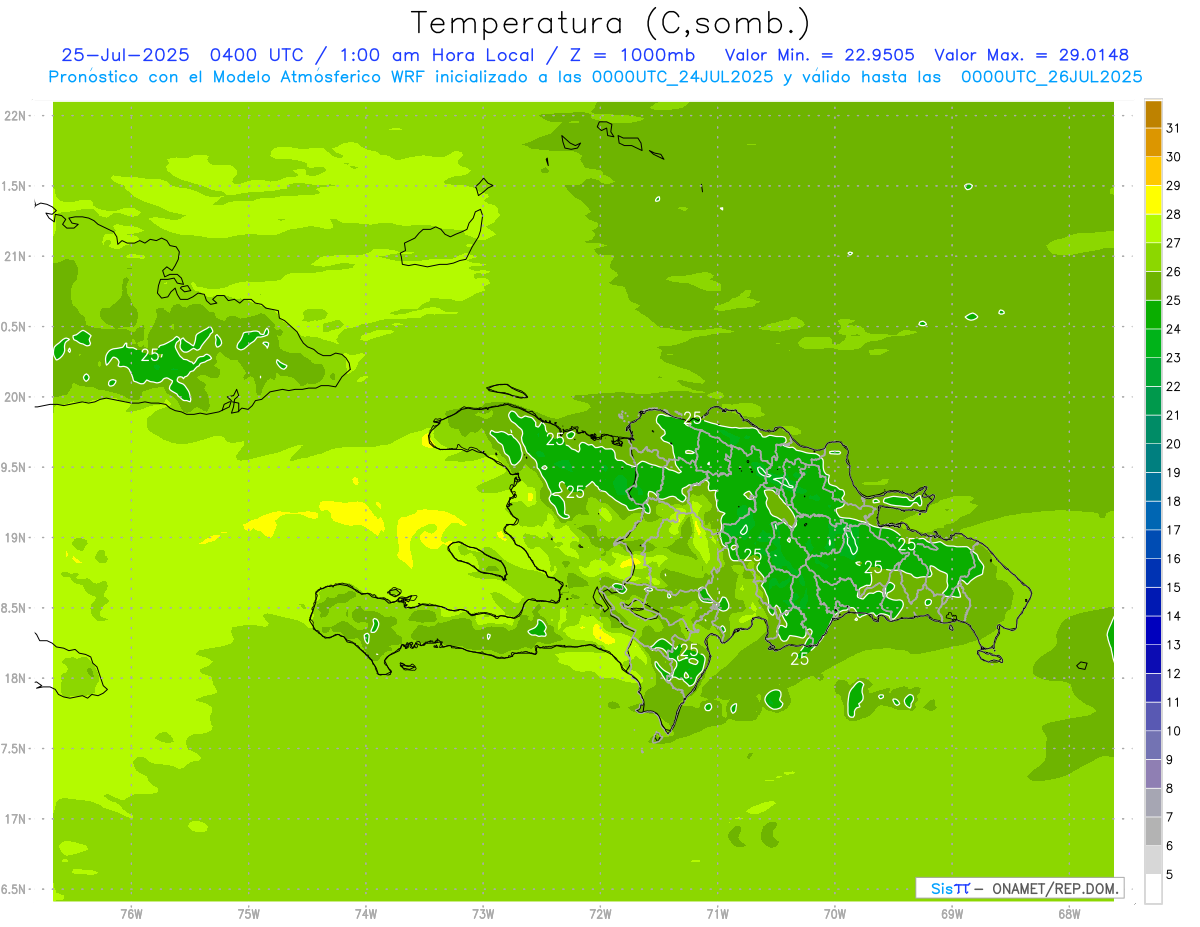Click the "0400 UTC" time text

pos(257,55)
